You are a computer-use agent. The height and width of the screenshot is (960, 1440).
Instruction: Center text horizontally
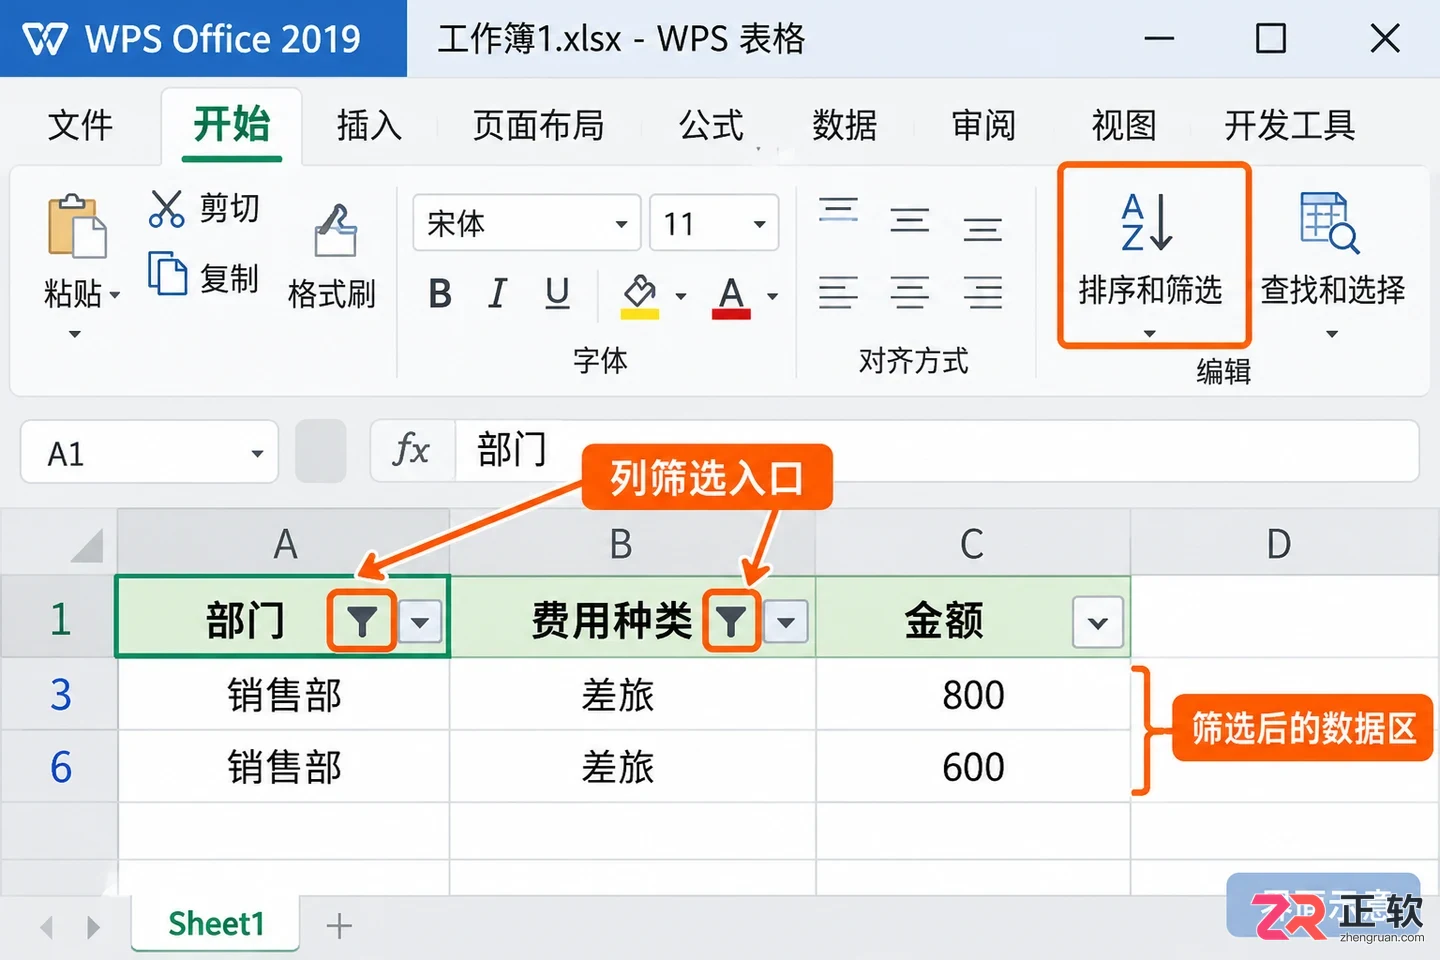[x=910, y=293]
